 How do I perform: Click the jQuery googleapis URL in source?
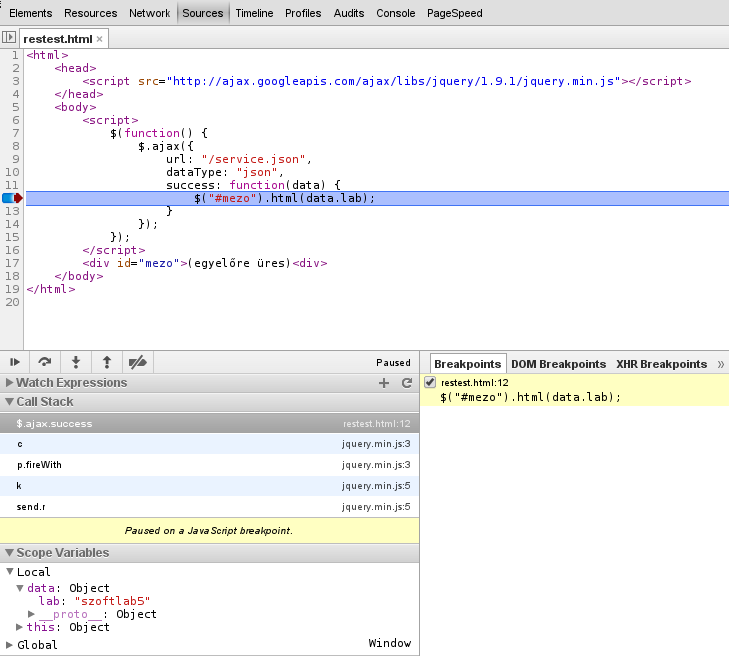point(394,81)
